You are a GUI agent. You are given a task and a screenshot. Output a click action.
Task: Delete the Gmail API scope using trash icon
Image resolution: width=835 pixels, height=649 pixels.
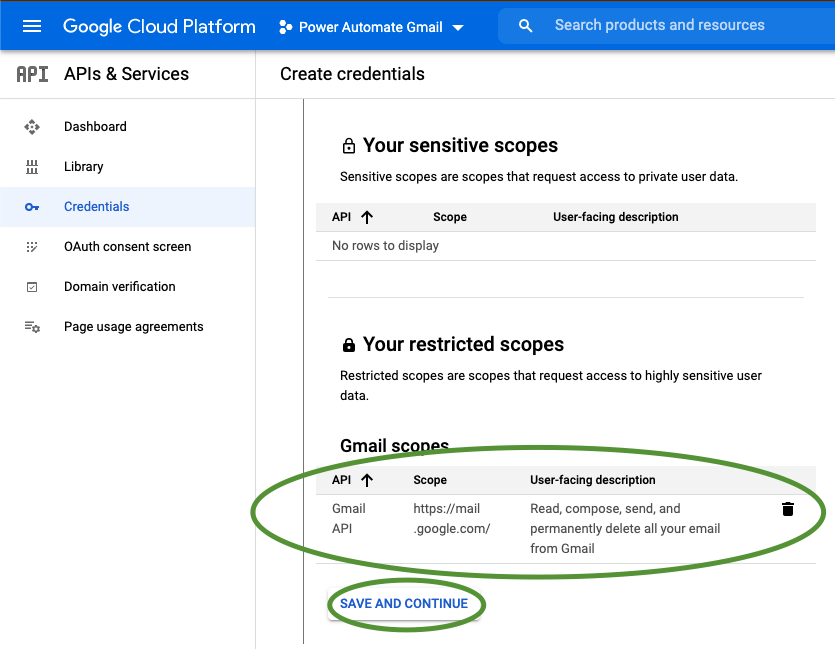[788, 509]
